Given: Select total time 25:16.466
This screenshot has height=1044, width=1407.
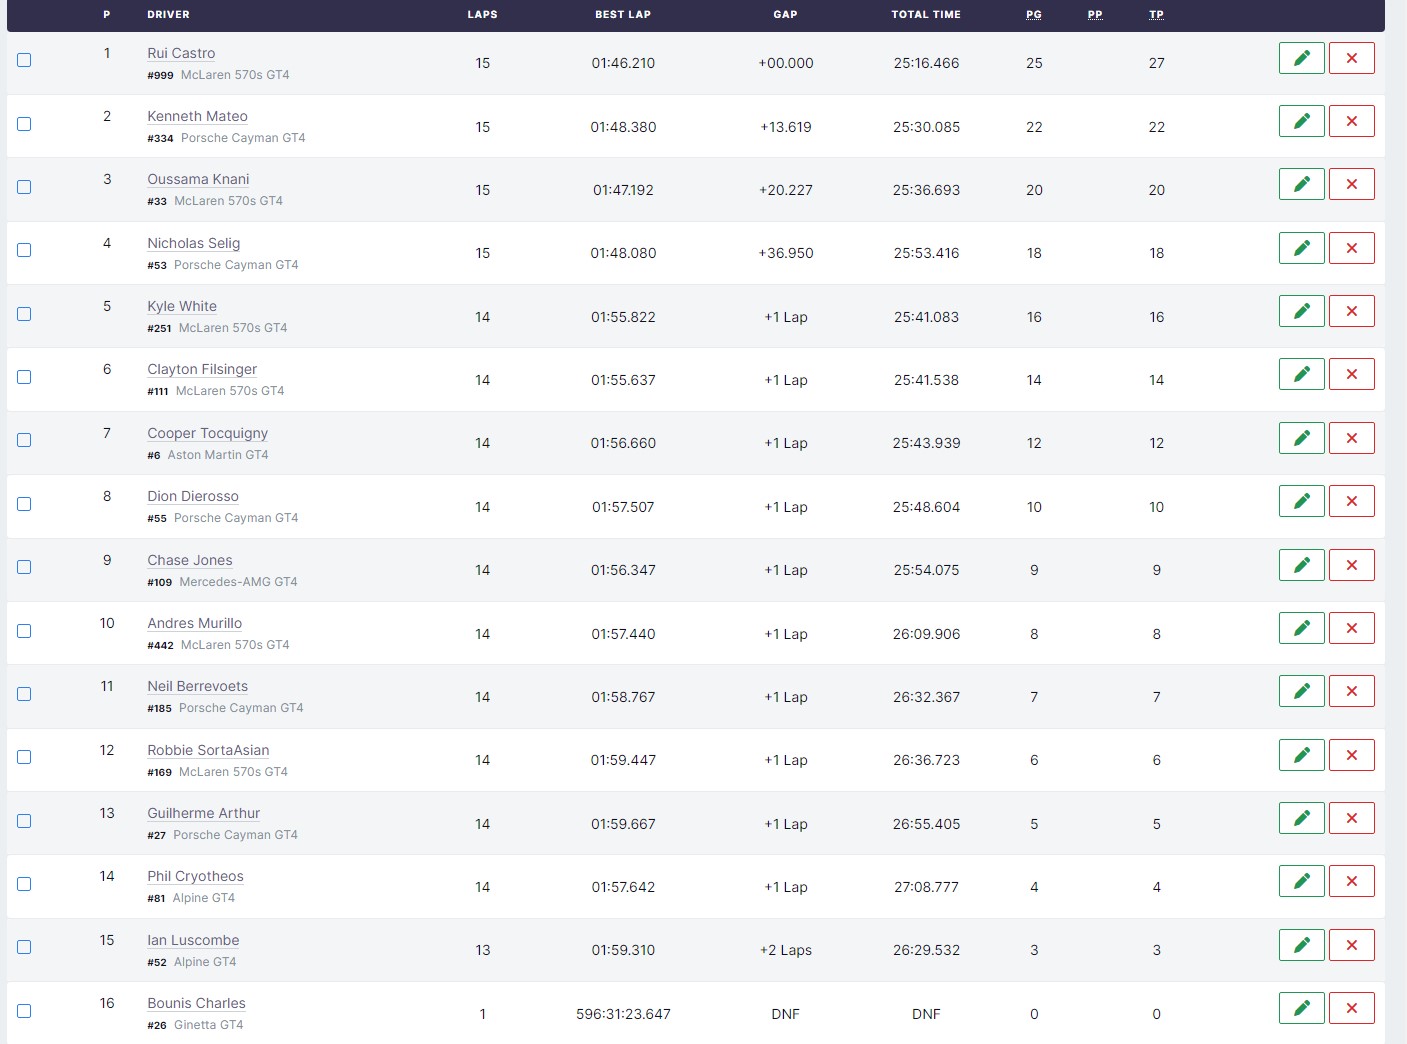Looking at the screenshot, I should 926,63.
